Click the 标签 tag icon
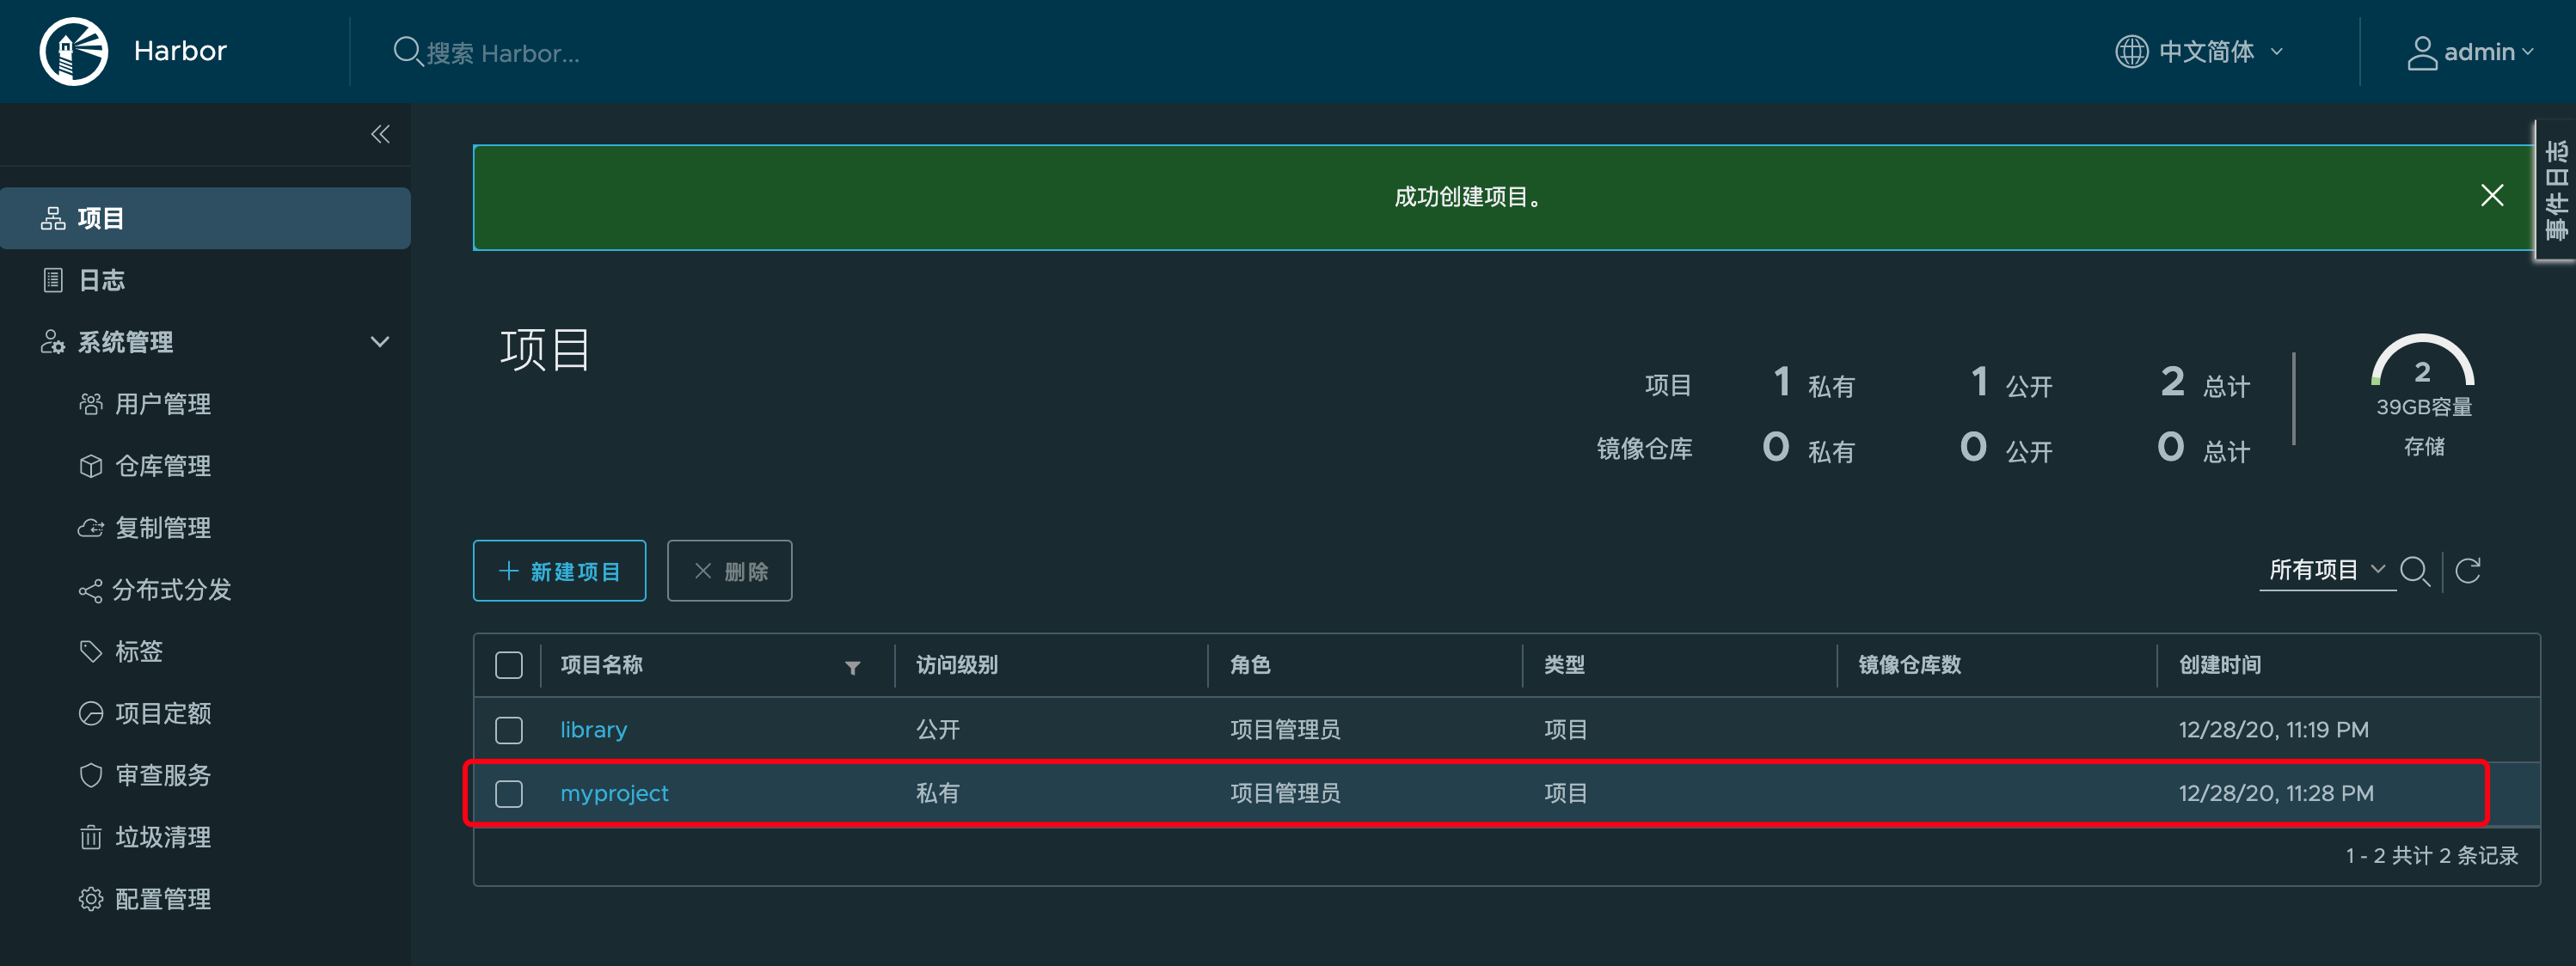Screen dimensions: 2576x966 90,652
